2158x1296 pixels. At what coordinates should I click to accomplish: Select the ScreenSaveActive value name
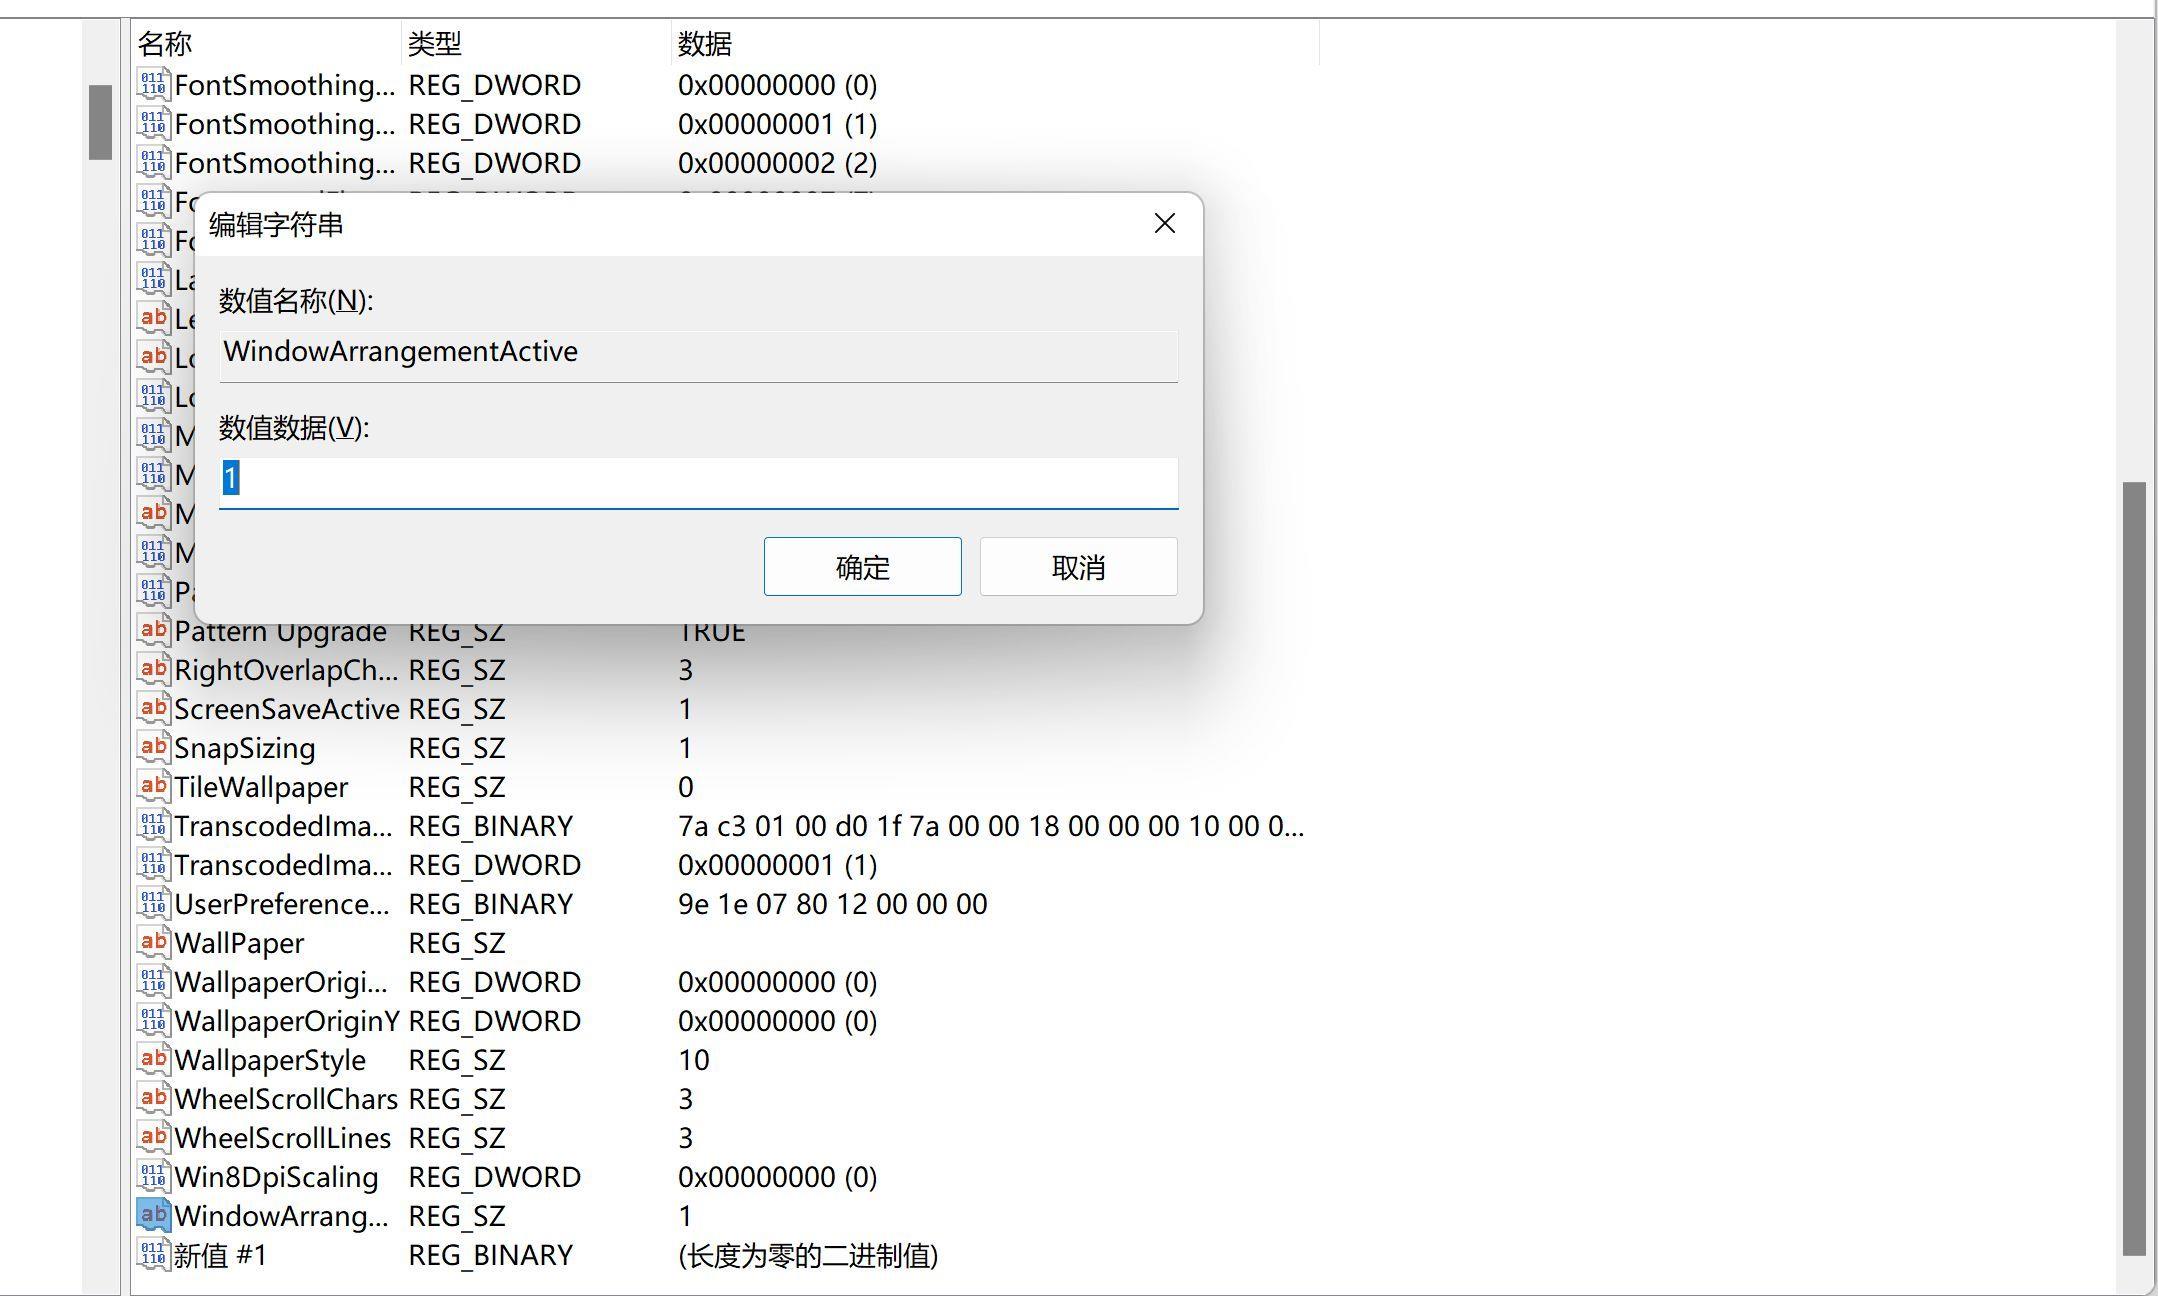point(287,709)
